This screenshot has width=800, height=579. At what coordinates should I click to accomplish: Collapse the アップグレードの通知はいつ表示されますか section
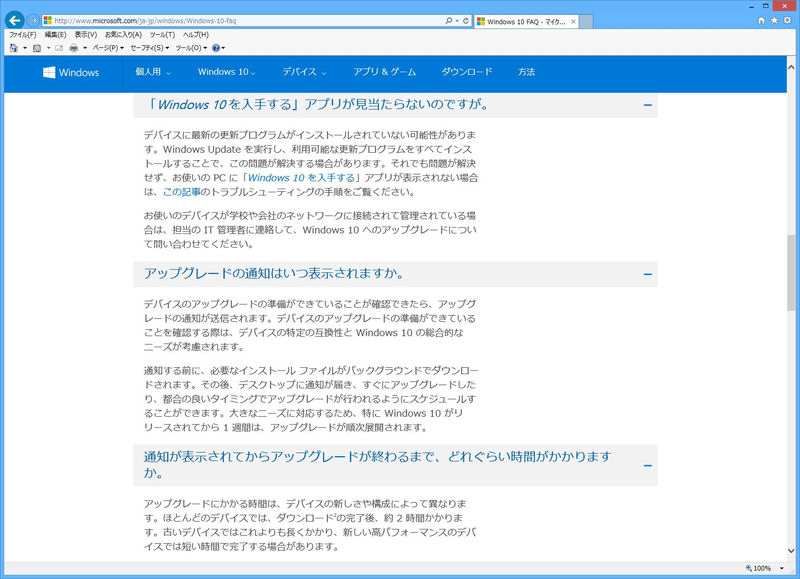[x=647, y=274]
